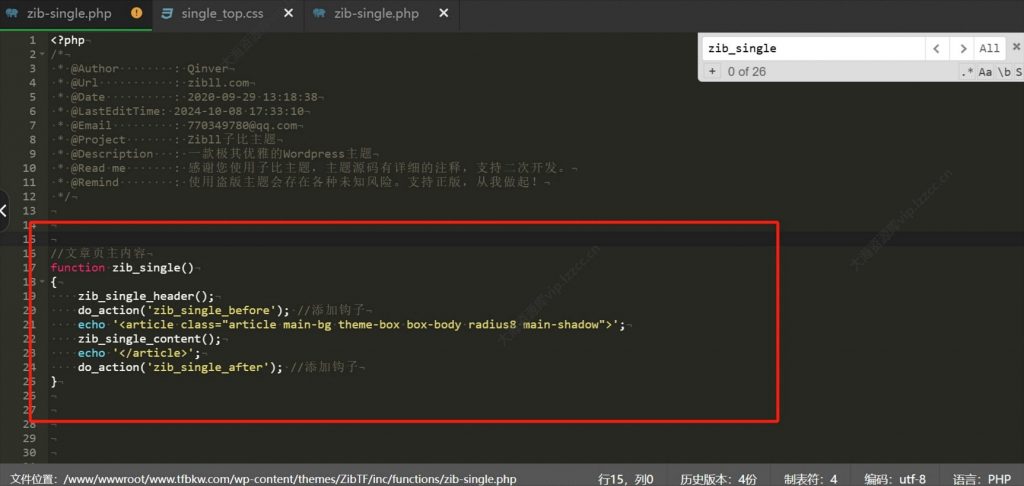This screenshot has height=486, width=1024.
Task: Click the CSS3 file icon on single_top.css tab
Action: pos(167,13)
